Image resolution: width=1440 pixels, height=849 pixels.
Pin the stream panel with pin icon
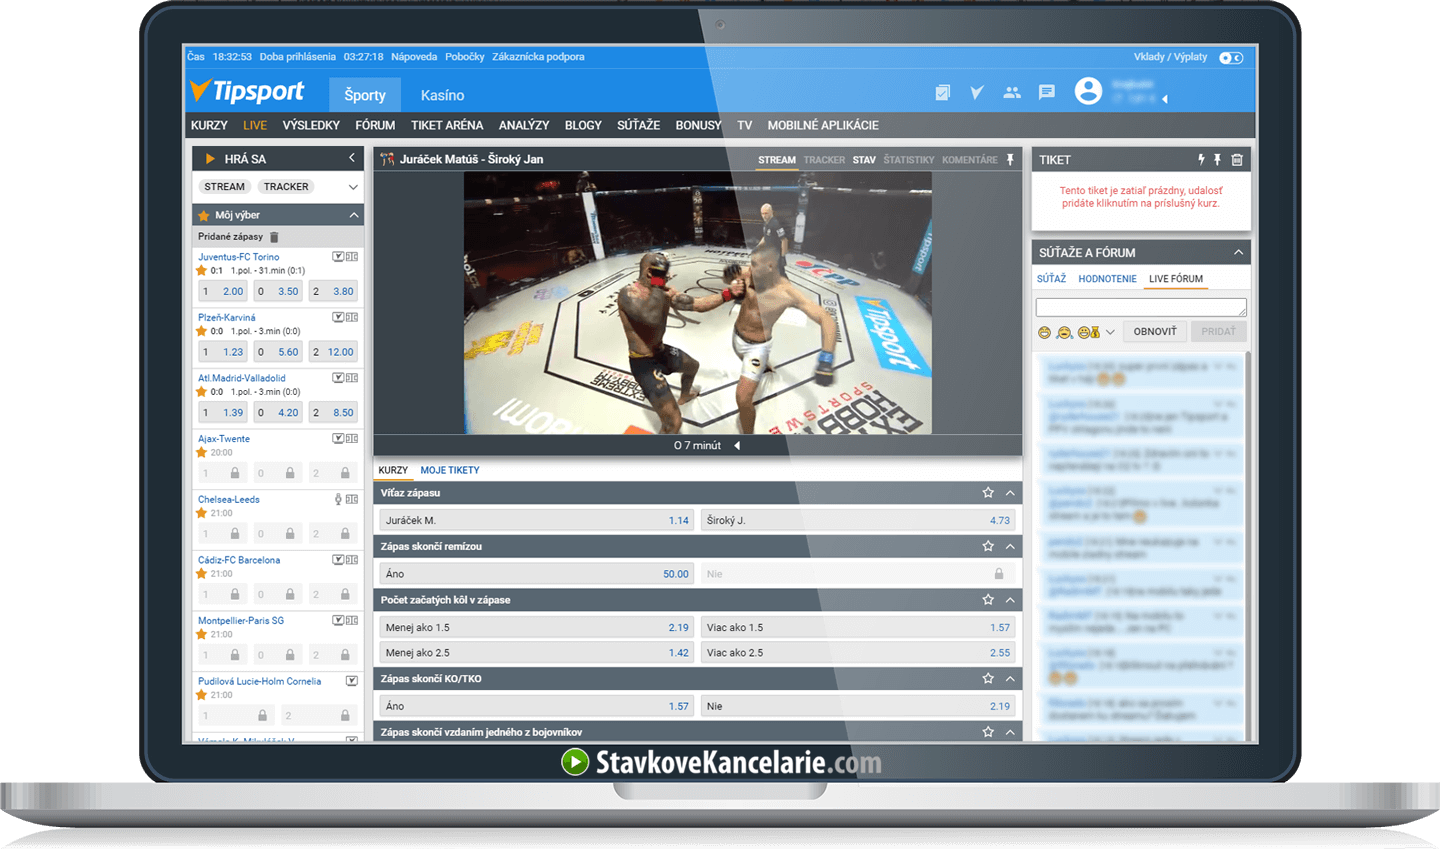pos(1010,159)
